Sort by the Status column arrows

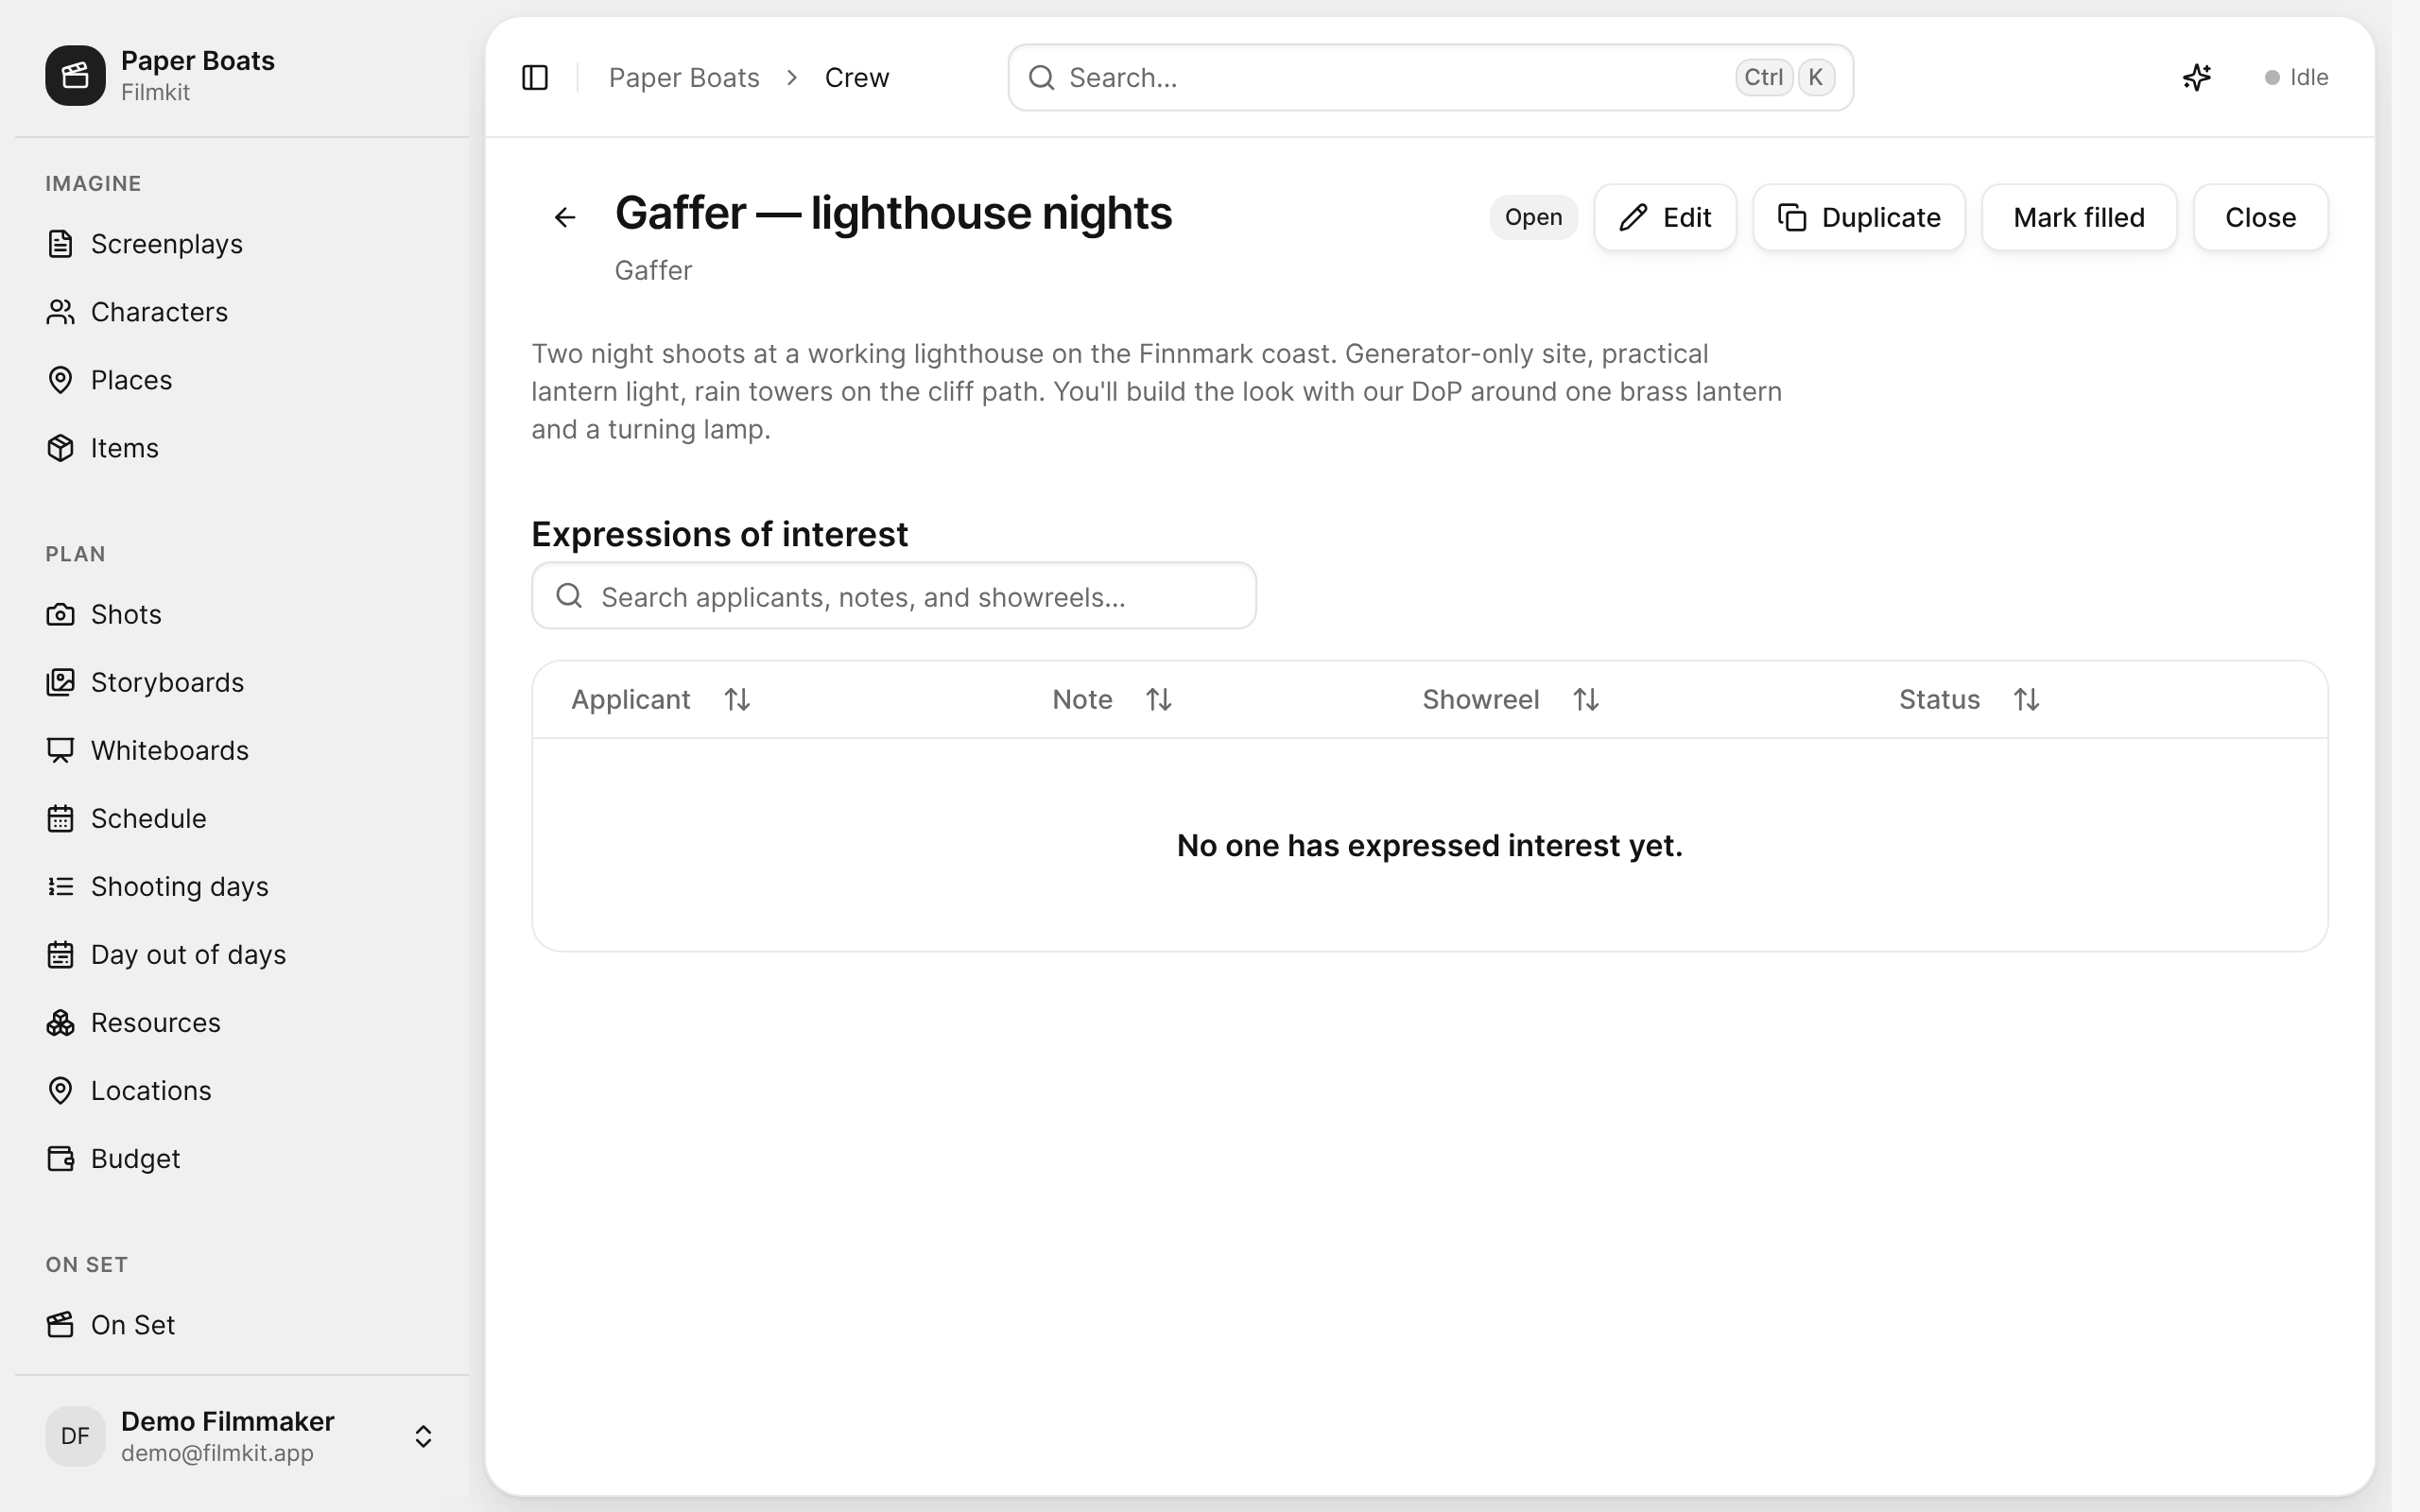(x=2026, y=699)
